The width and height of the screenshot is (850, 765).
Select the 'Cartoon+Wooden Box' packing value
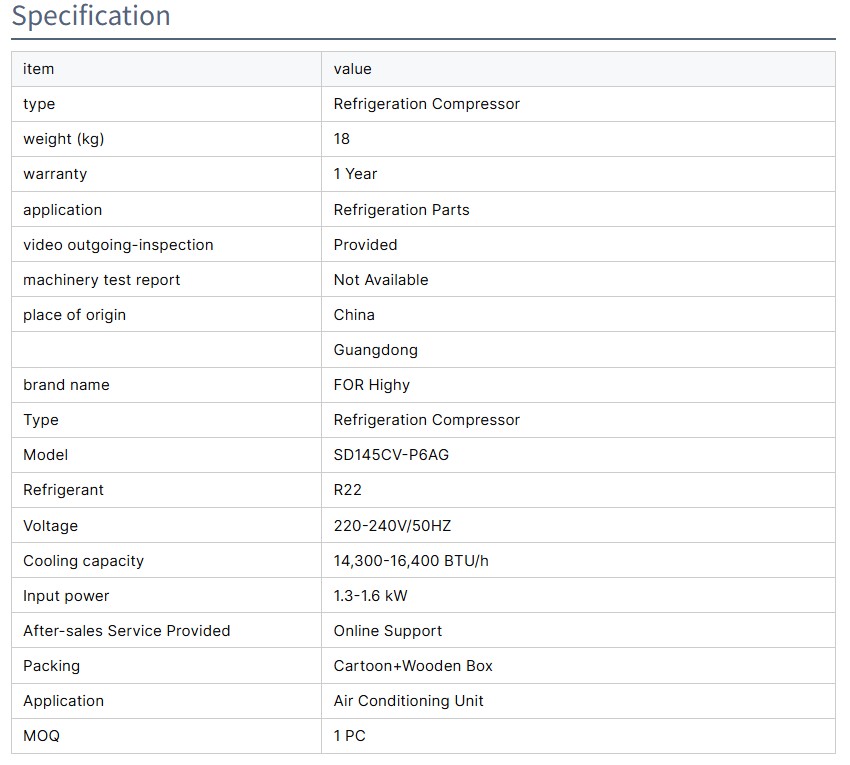pos(413,666)
